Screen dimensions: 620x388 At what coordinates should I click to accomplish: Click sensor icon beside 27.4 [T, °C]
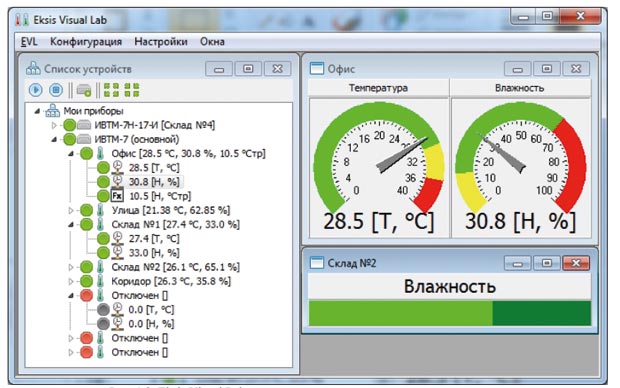[117, 238]
